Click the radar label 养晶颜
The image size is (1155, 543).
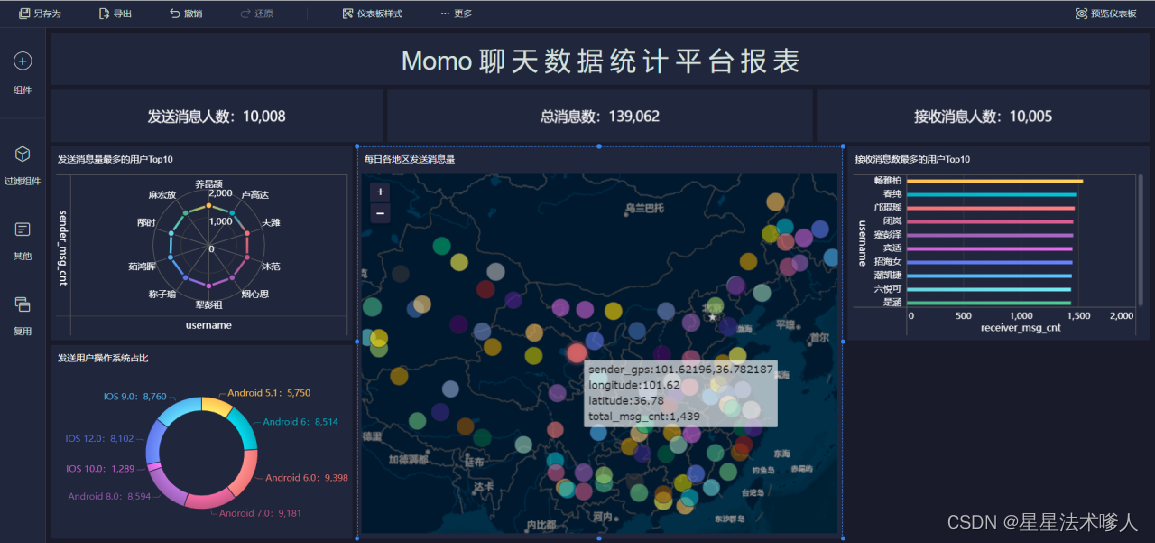point(208,183)
